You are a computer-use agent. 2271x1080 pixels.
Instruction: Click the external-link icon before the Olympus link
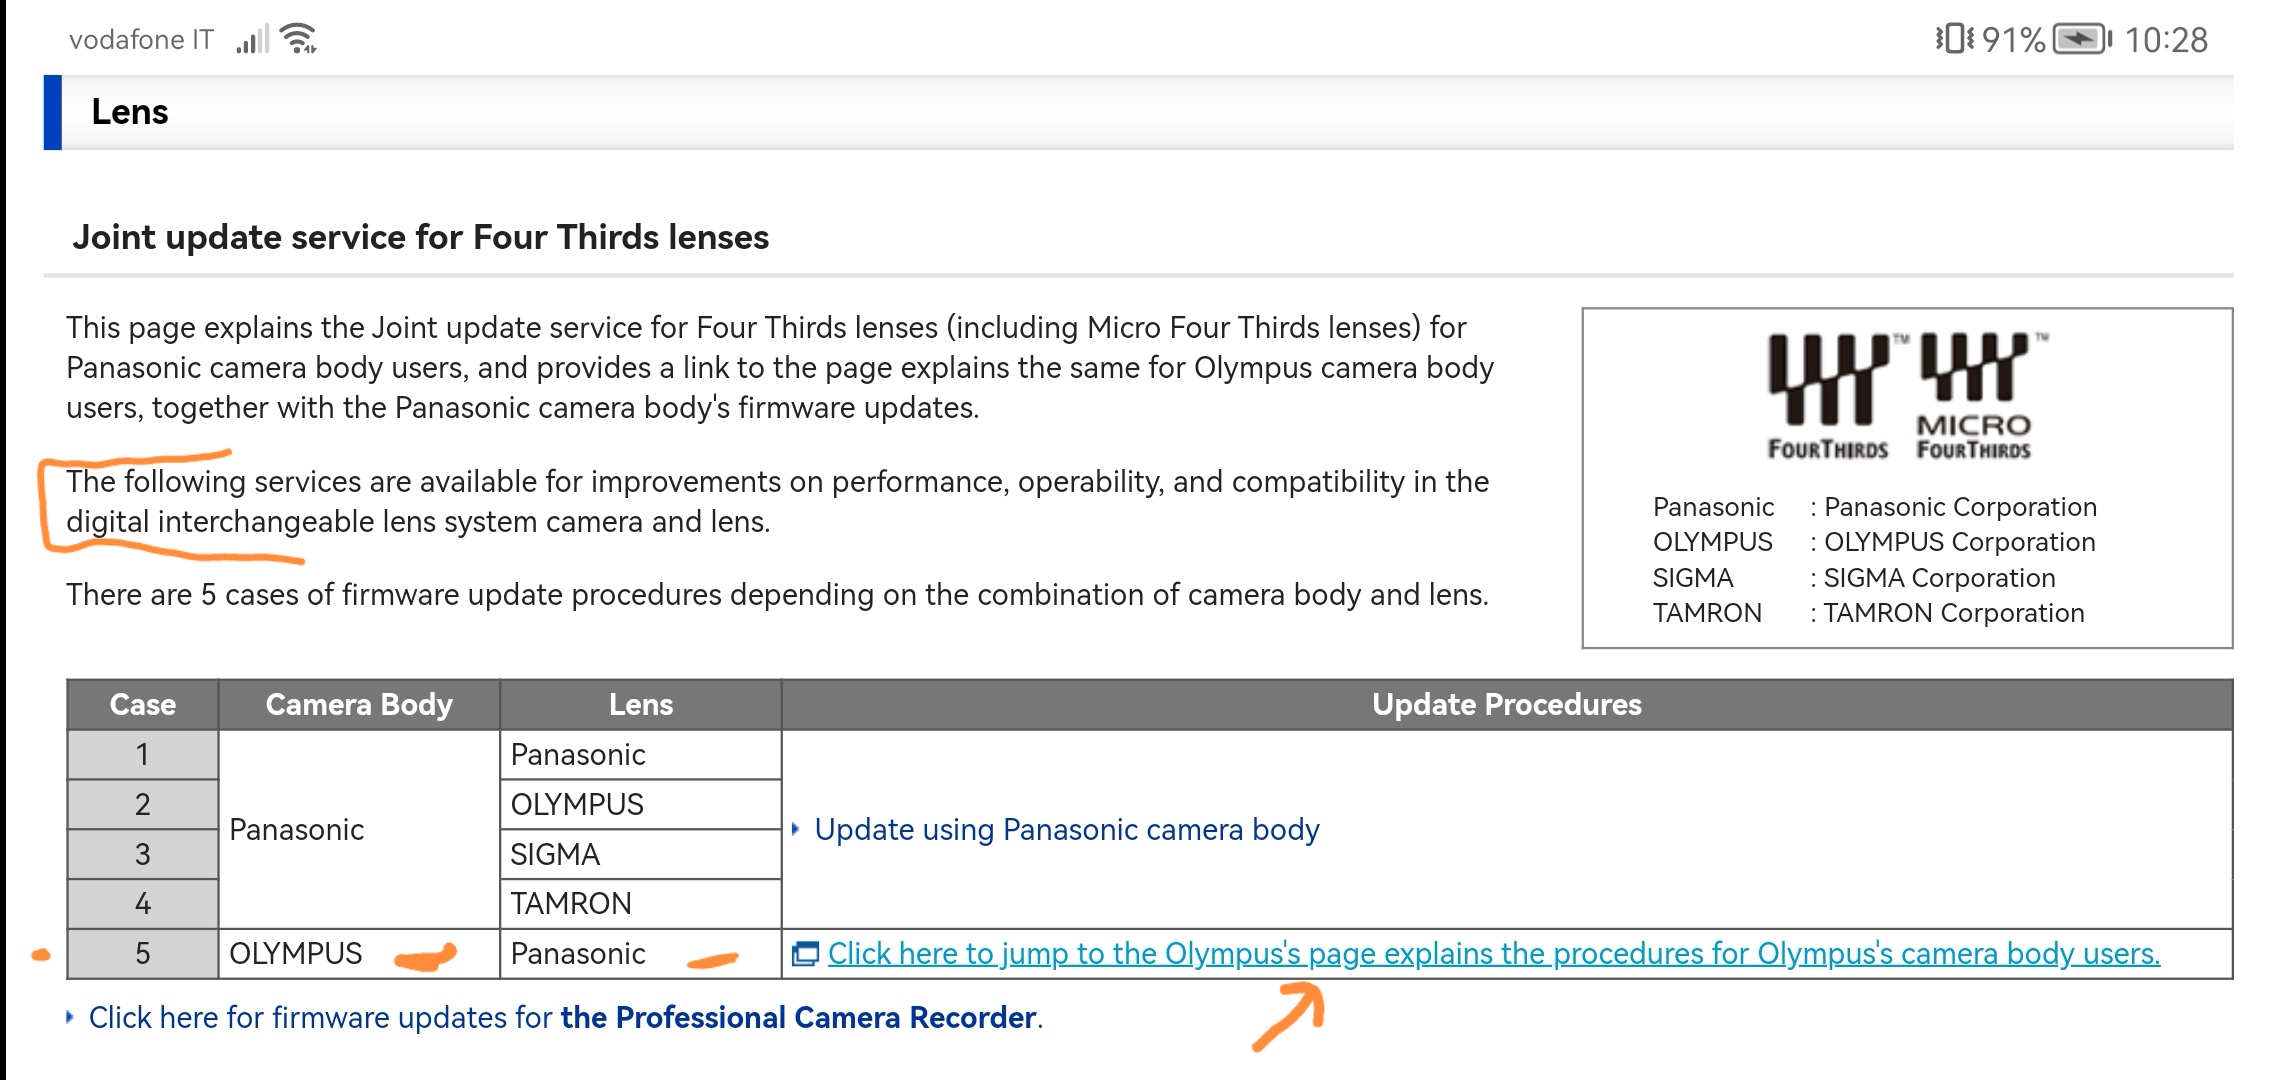tap(805, 954)
